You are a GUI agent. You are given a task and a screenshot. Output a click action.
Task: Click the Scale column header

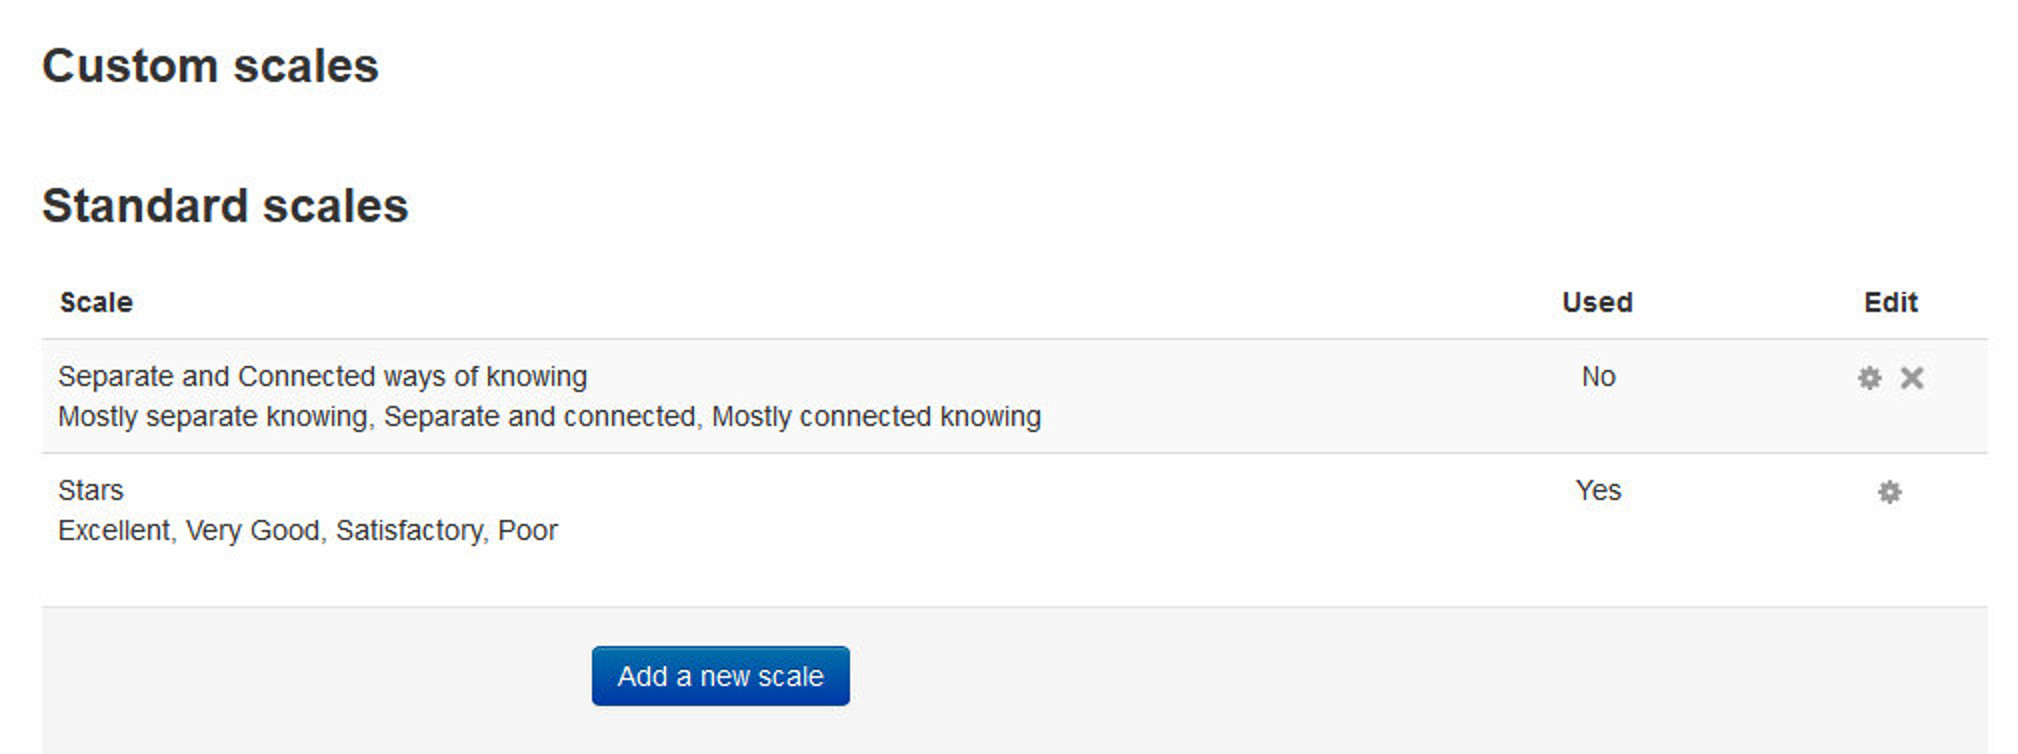point(96,302)
